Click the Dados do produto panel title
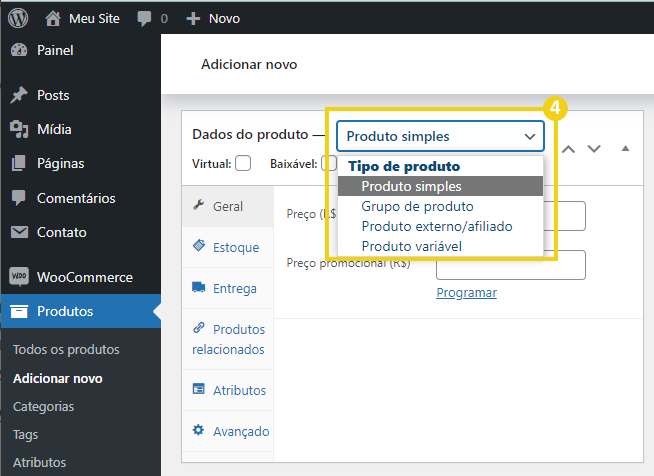 pos(250,134)
